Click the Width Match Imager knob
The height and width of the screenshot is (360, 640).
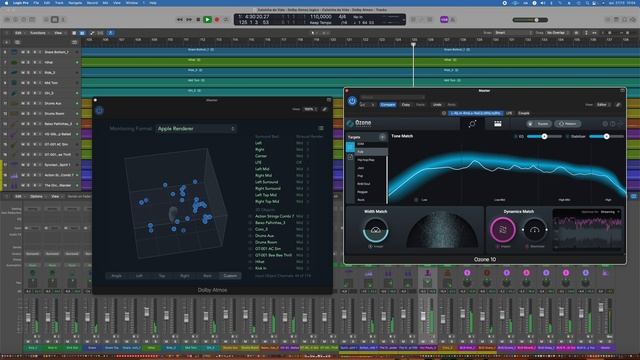[376, 230]
